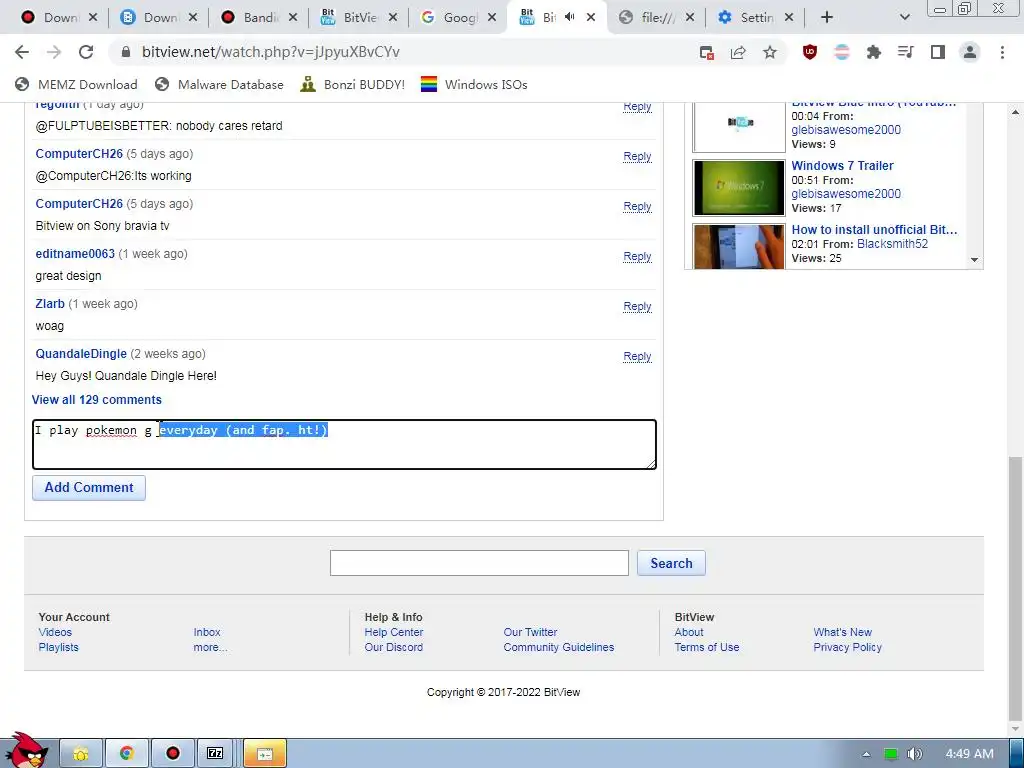Open MEMZ Download bookmark
The height and width of the screenshot is (768, 1024).
click(x=76, y=84)
